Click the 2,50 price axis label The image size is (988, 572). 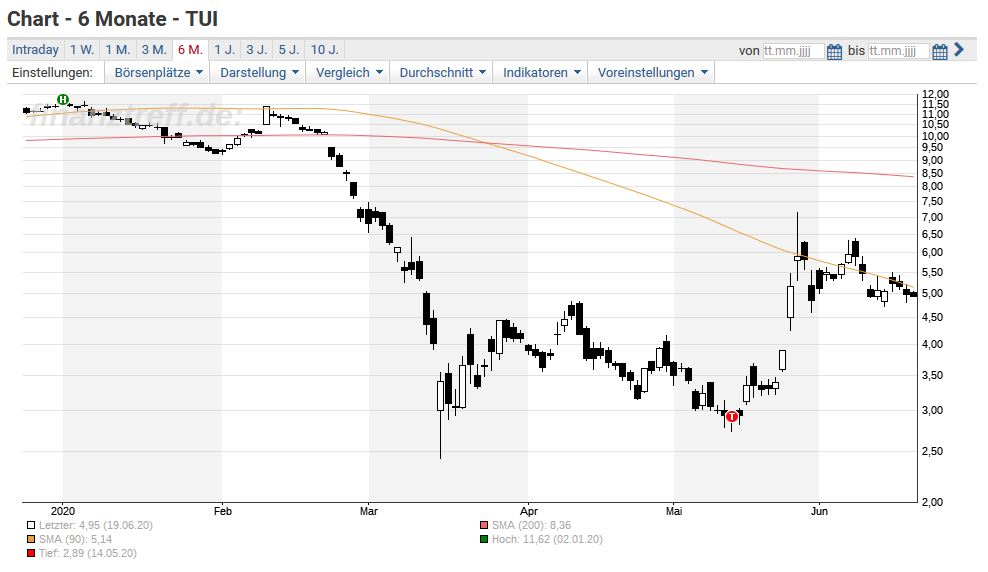coord(933,452)
